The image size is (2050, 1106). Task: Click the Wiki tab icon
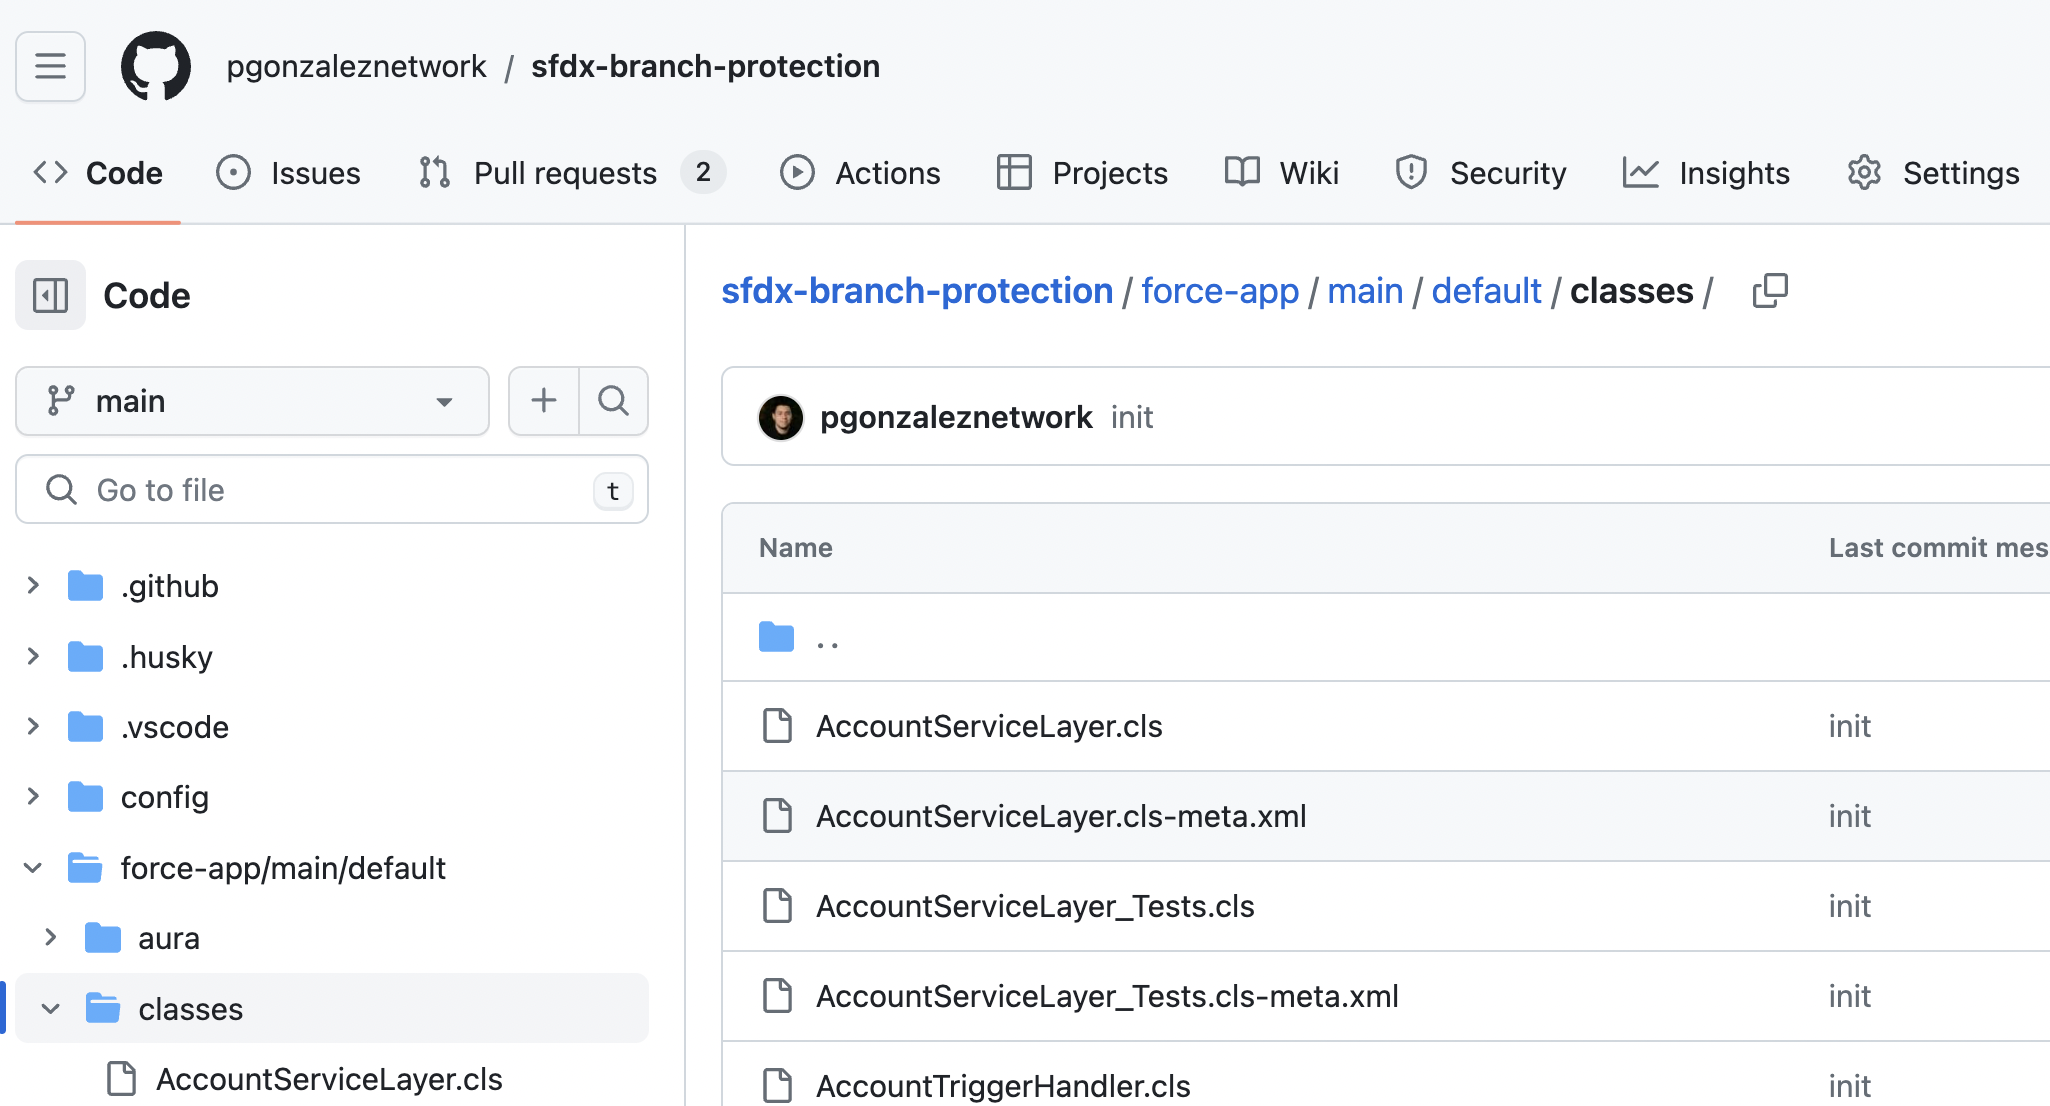click(x=1241, y=173)
